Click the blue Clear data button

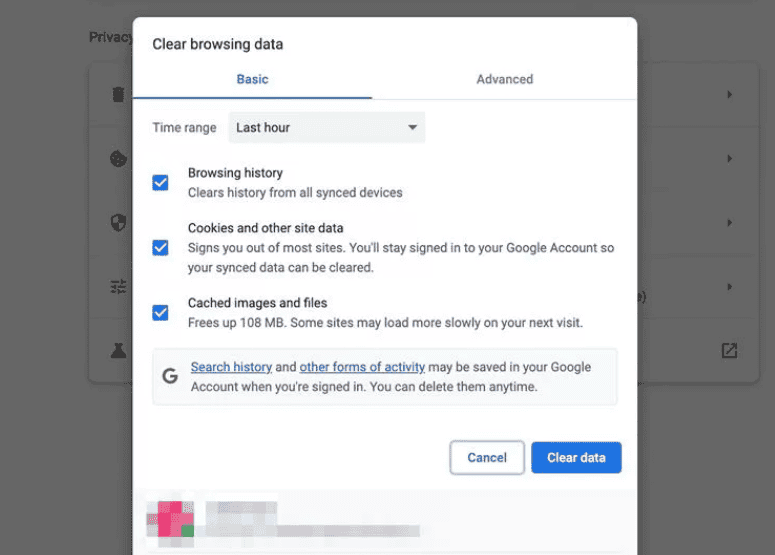click(576, 457)
